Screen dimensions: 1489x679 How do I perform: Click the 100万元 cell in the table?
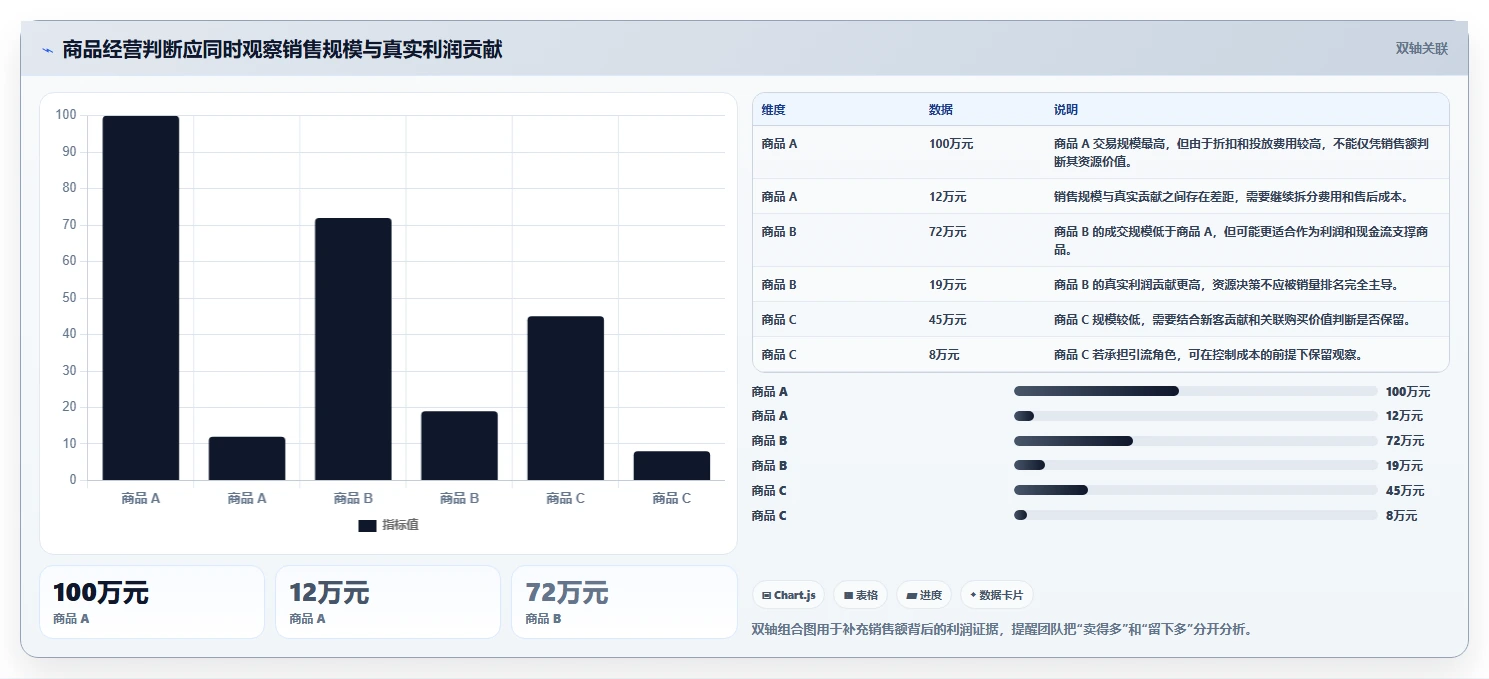click(x=951, y=144)
